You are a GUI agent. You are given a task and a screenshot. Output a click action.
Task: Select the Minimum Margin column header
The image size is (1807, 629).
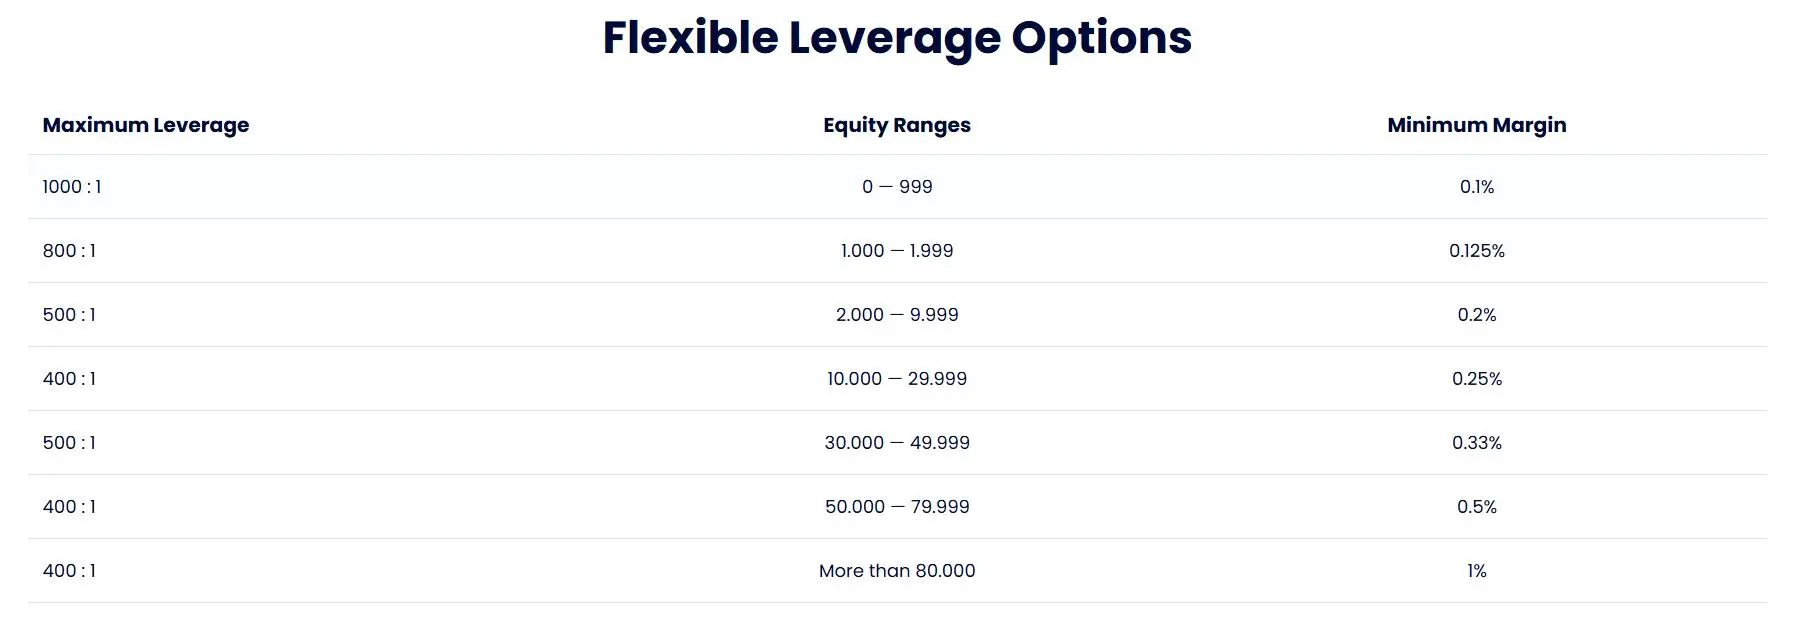[1477, 125]
